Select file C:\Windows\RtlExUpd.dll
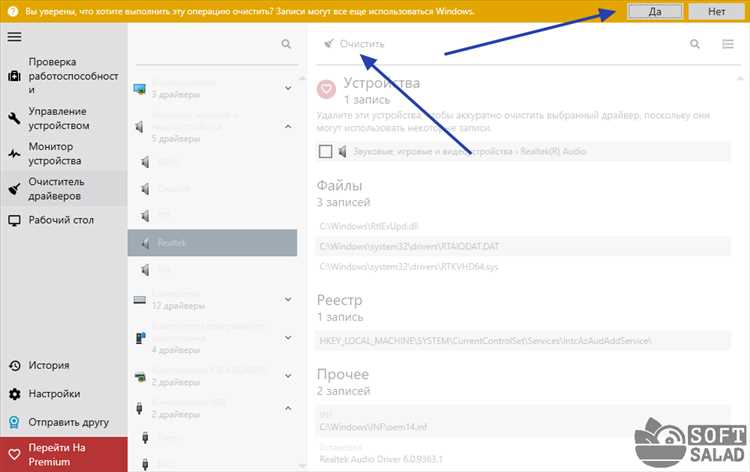Viewport: 750px width, 472px height. click(523, 226)
